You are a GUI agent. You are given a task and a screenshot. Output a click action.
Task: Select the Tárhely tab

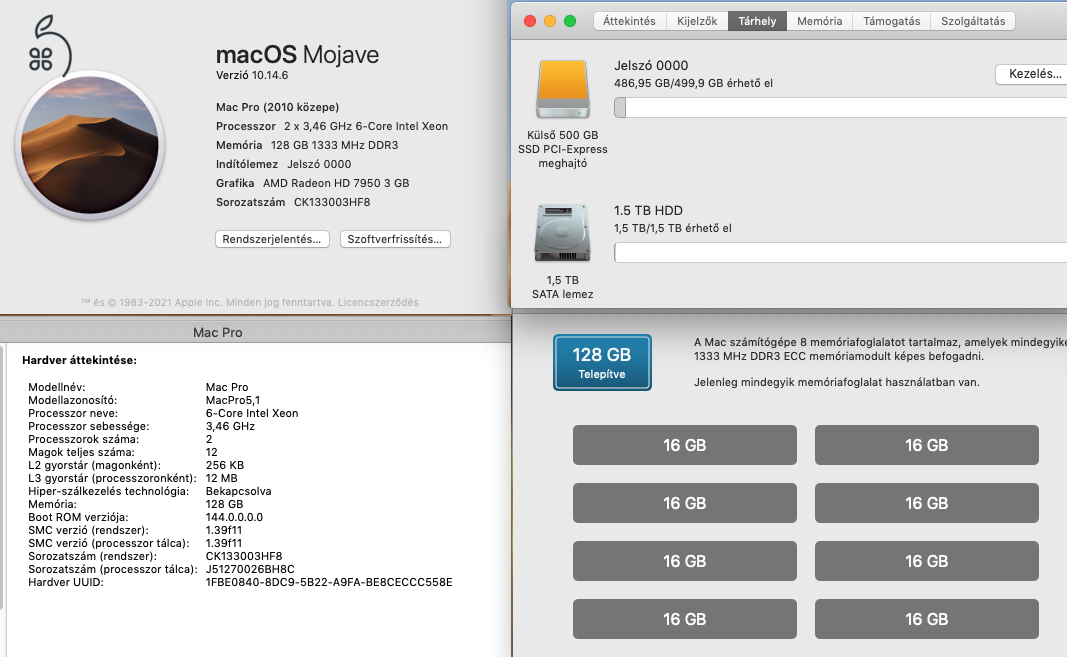coord(757,21)
